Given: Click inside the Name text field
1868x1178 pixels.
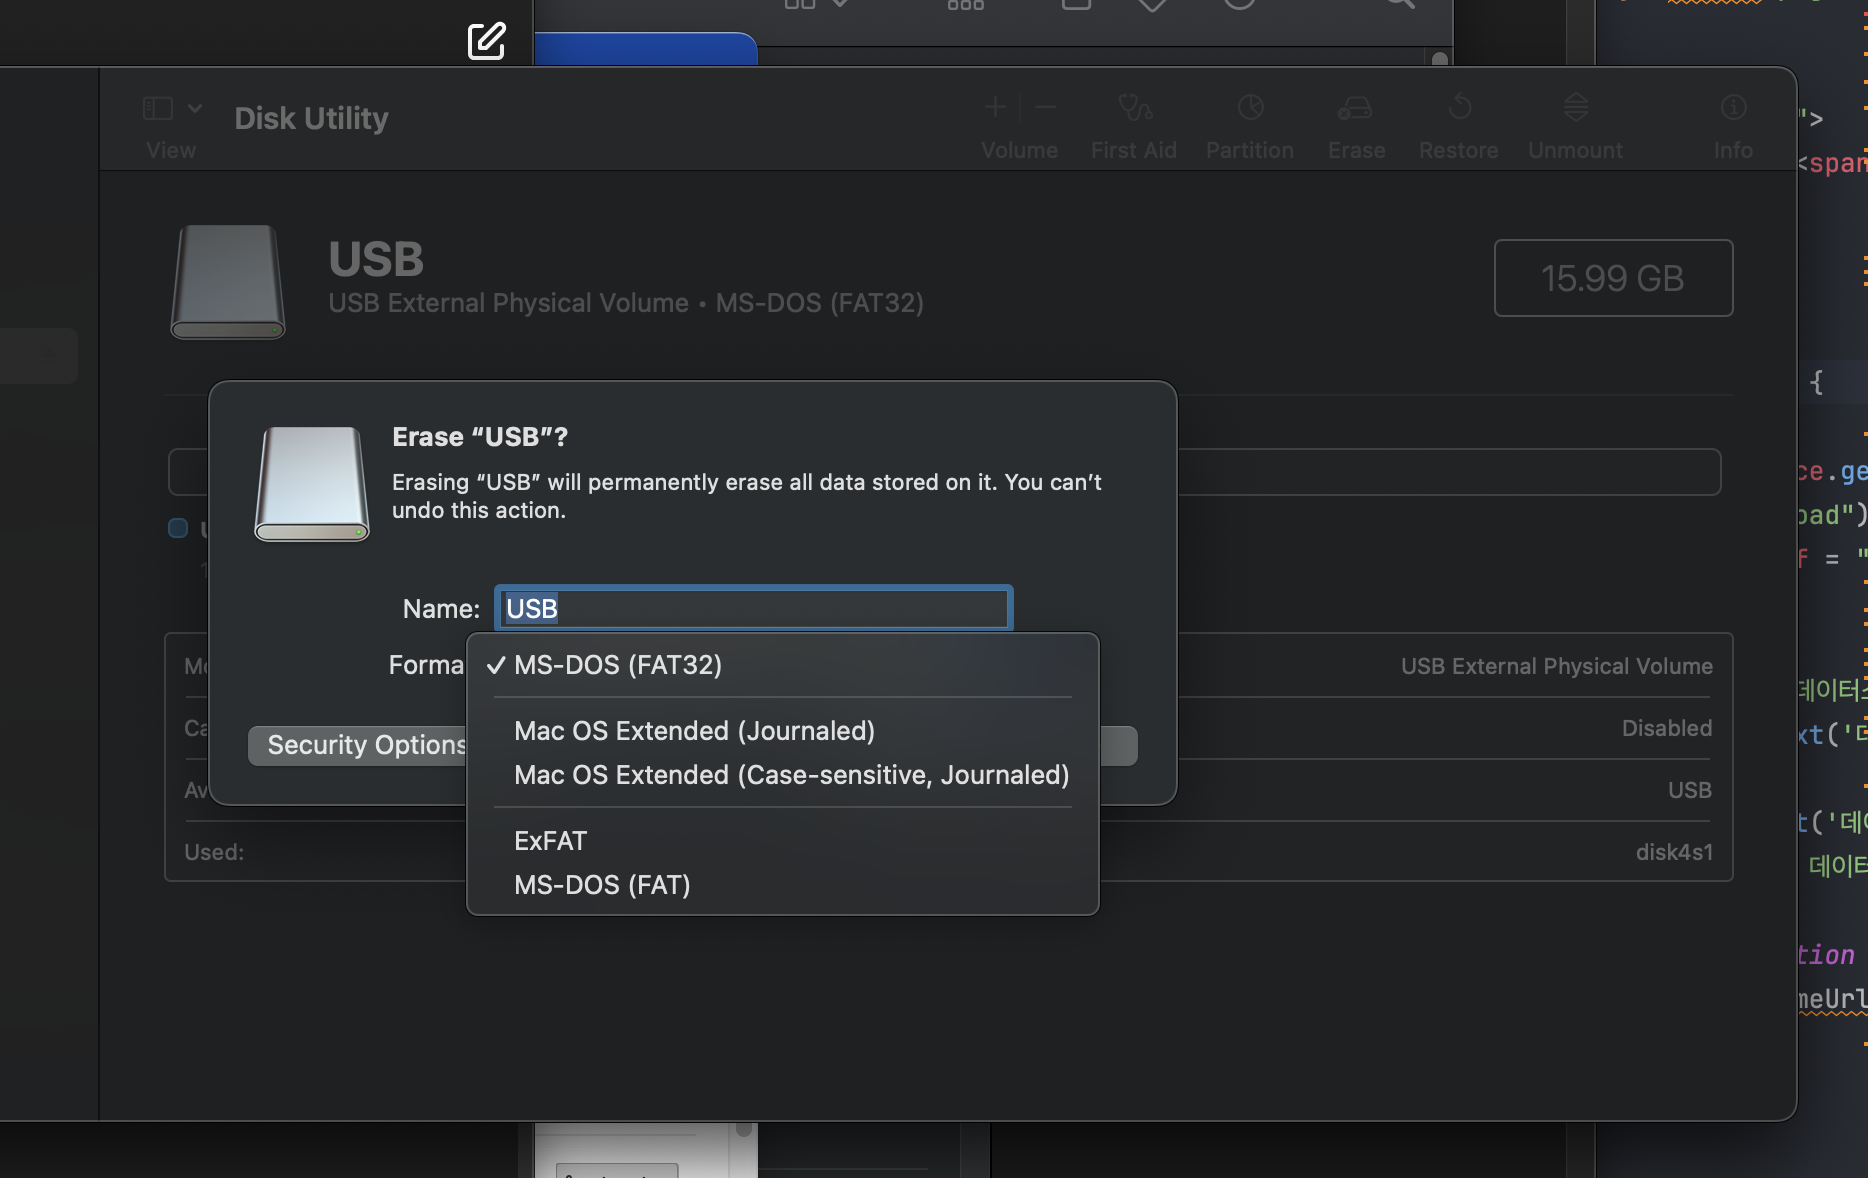Looking at the screenshot, I should (754, 608).
